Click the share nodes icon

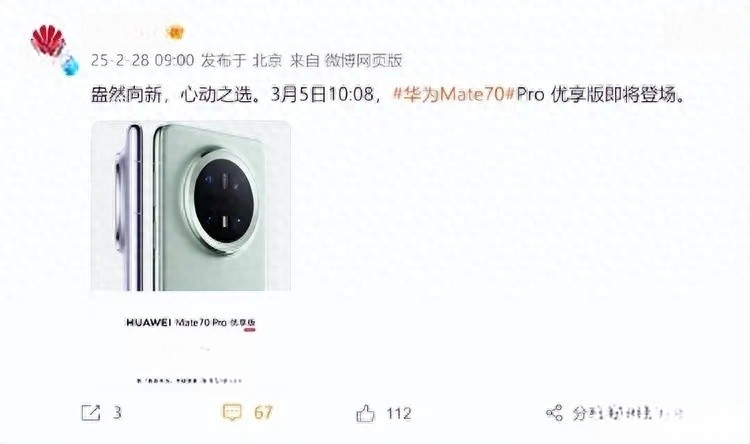tap(554, 413)
